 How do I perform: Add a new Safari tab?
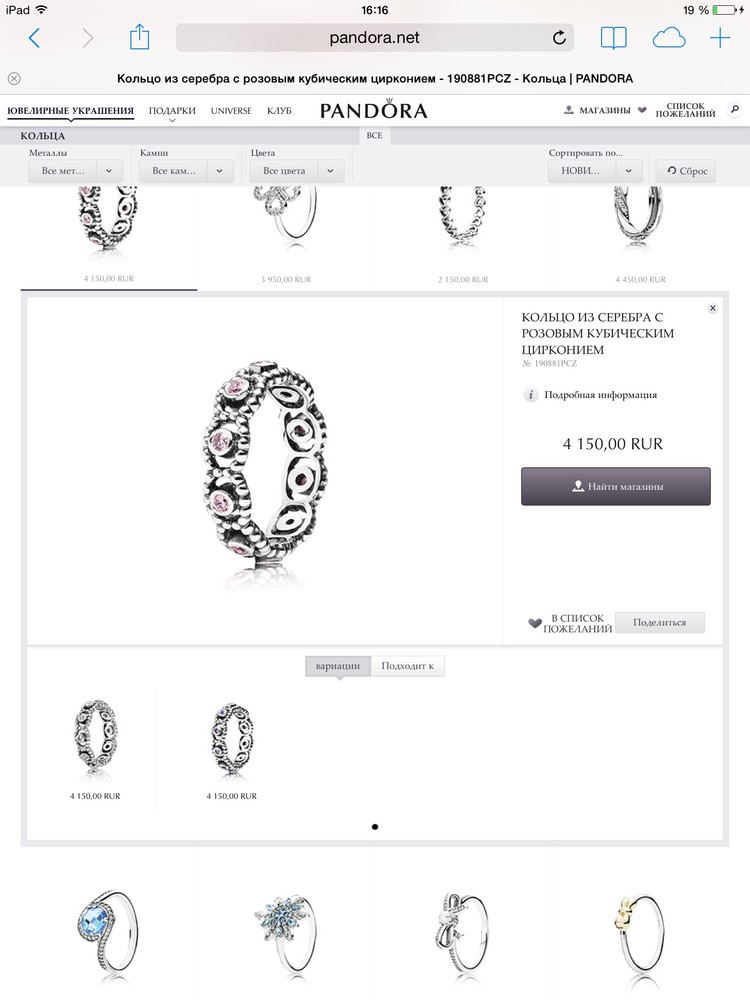[720, 38]
